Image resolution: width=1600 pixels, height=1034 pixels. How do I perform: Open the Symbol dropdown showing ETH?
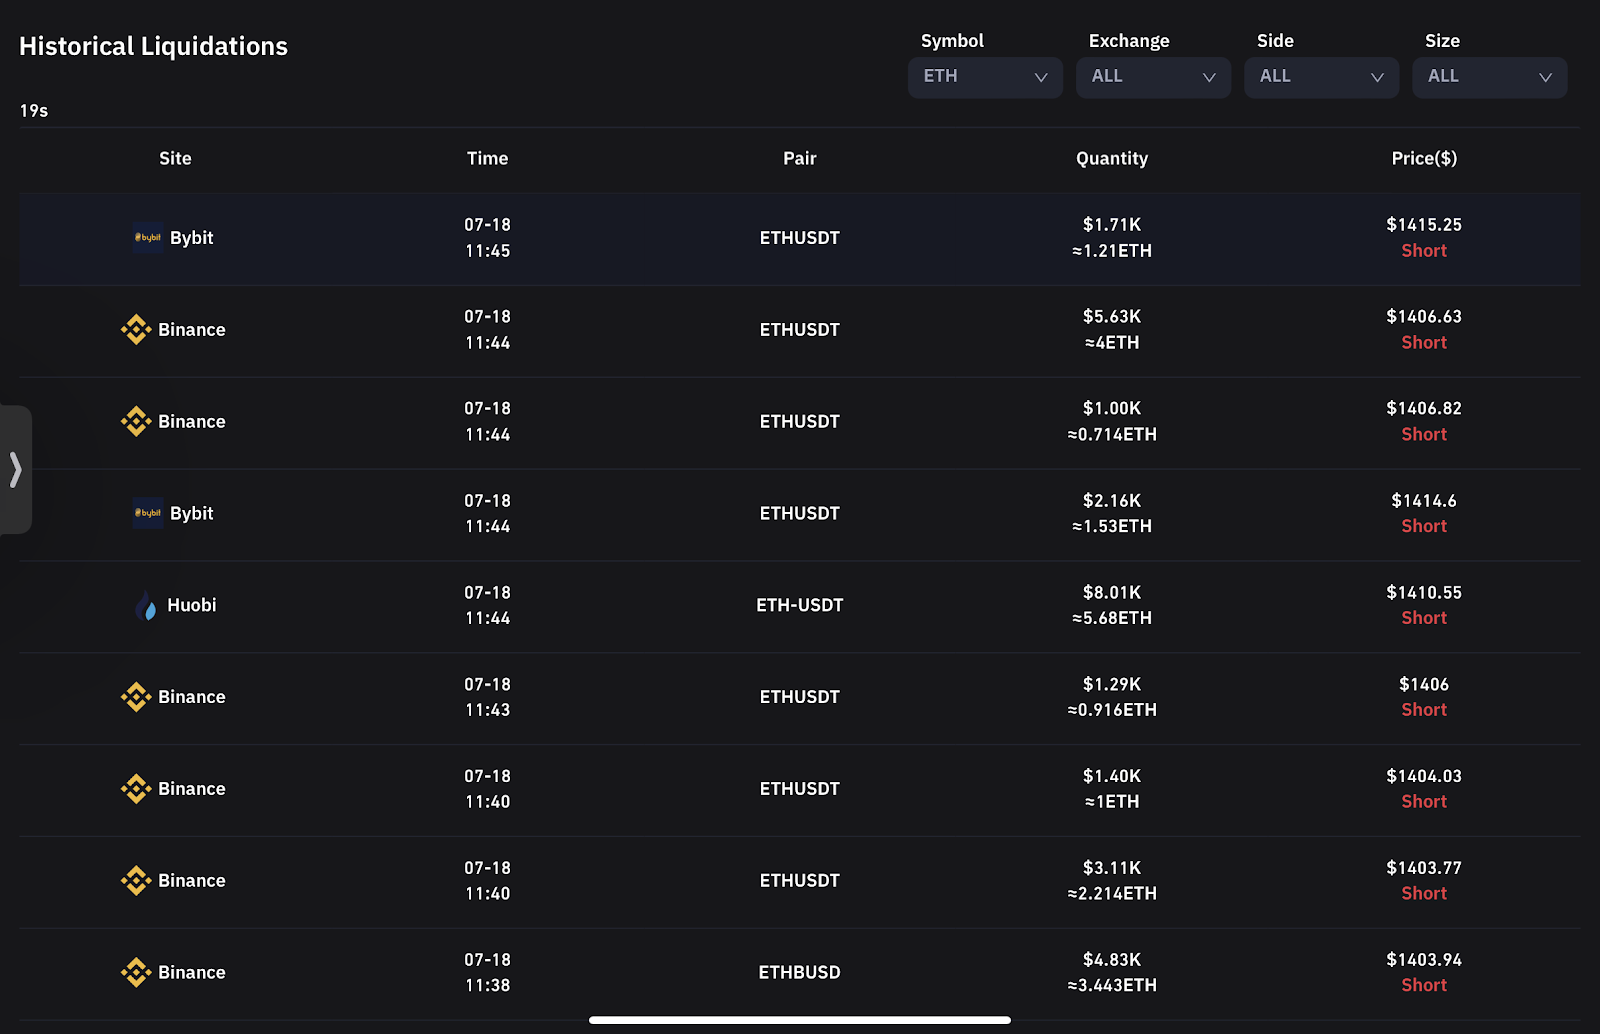pos(985,77)
